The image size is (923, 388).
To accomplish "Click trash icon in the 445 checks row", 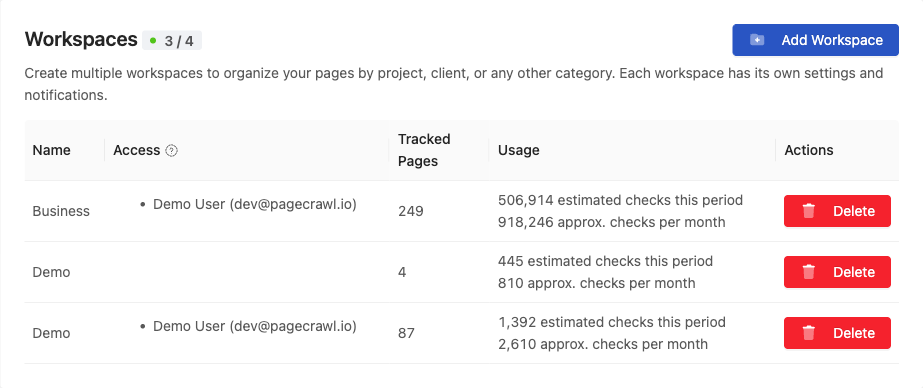I will click(x=809, y=272).
